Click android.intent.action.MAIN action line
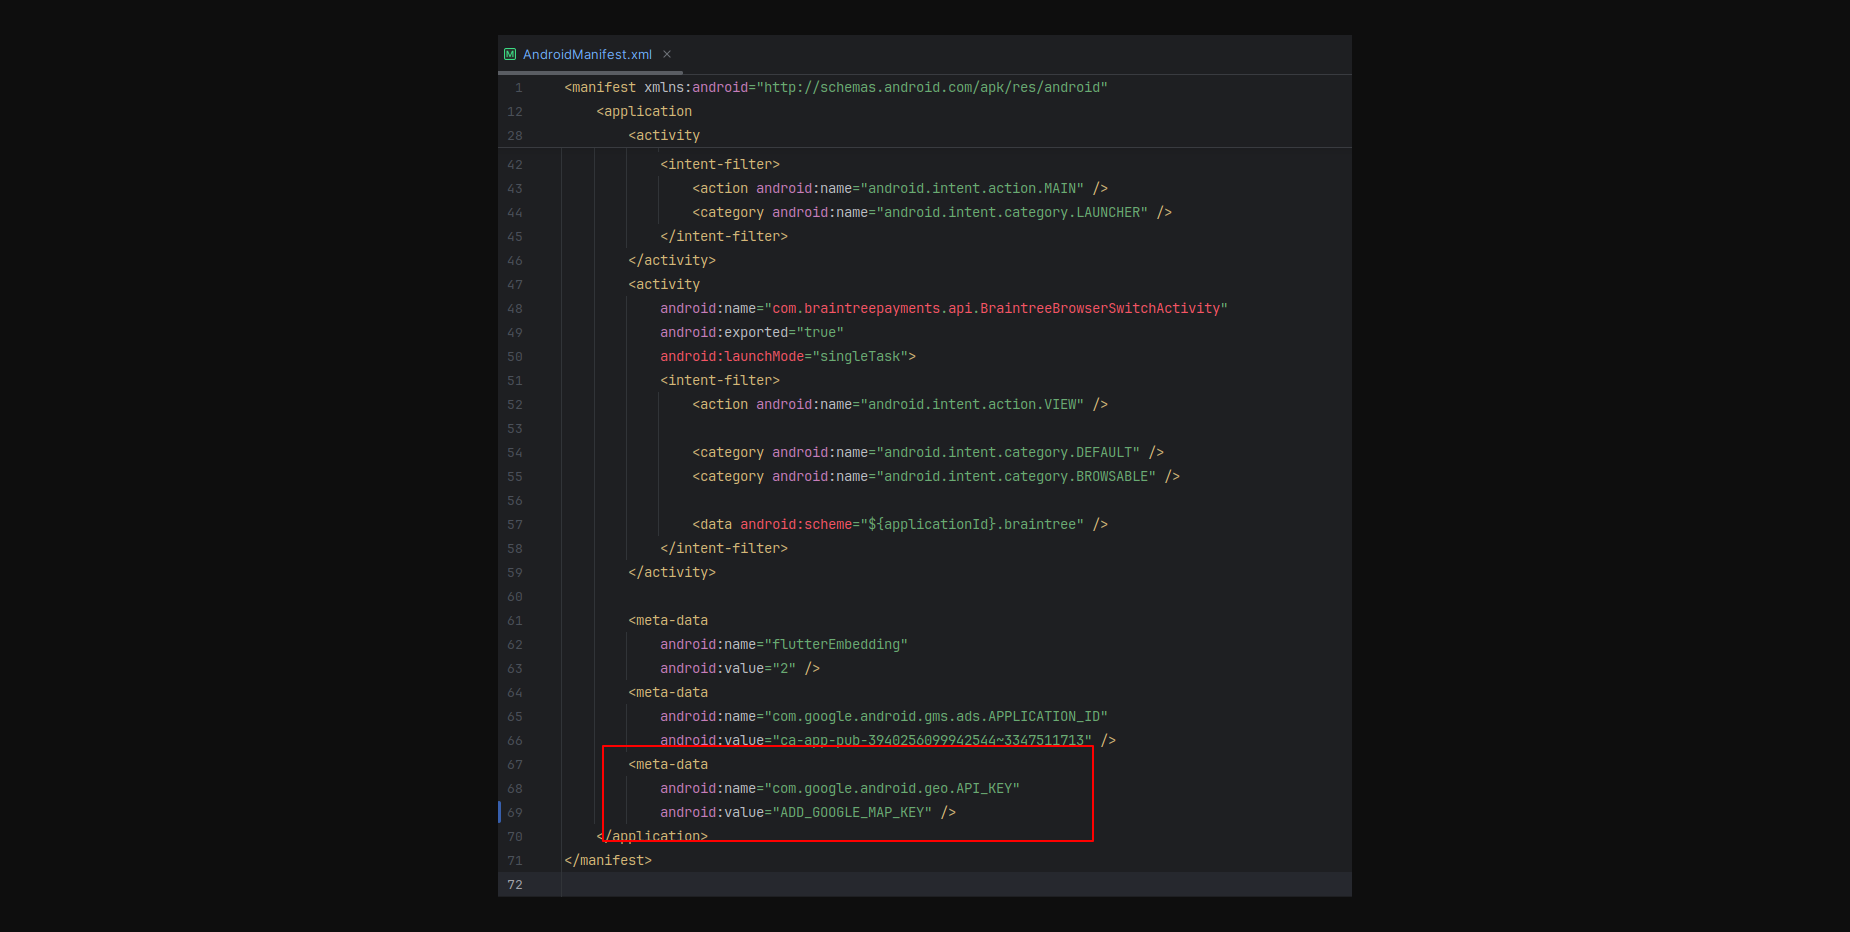 click(900, 189)
